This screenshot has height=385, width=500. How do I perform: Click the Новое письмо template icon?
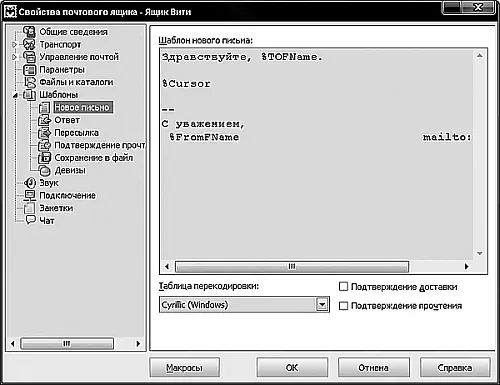[x=44, y=107]
